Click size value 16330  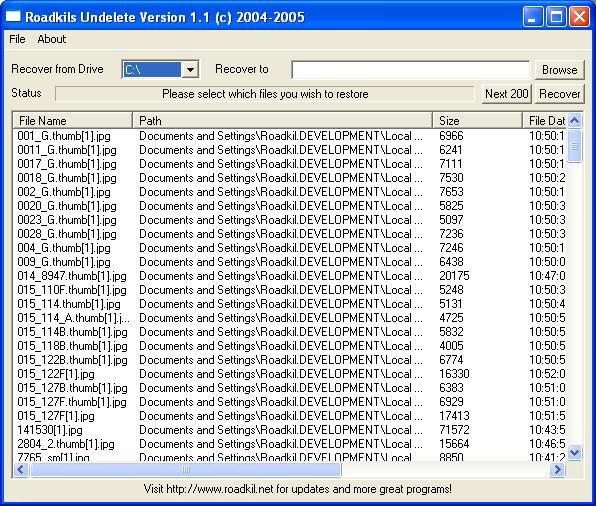[454, 374]
